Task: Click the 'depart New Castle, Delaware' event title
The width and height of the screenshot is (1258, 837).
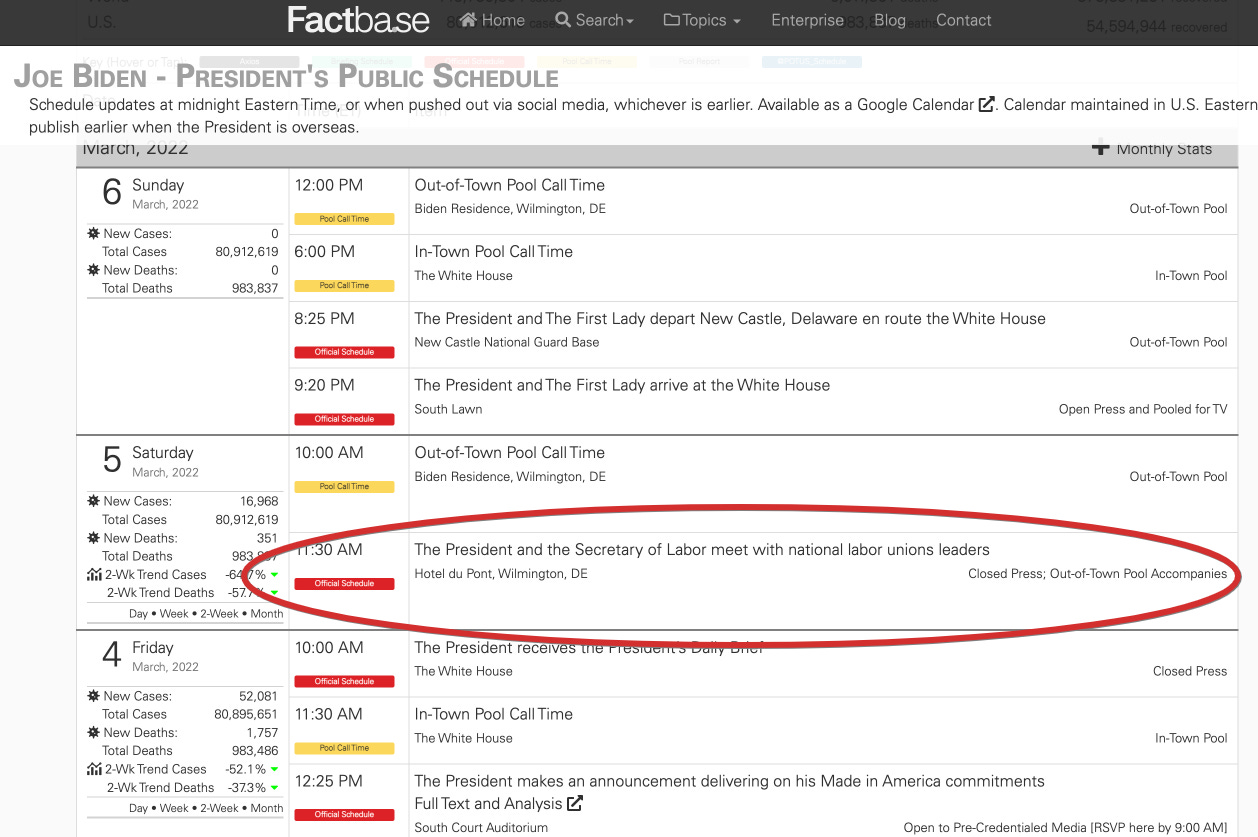Action: [730, 319]
